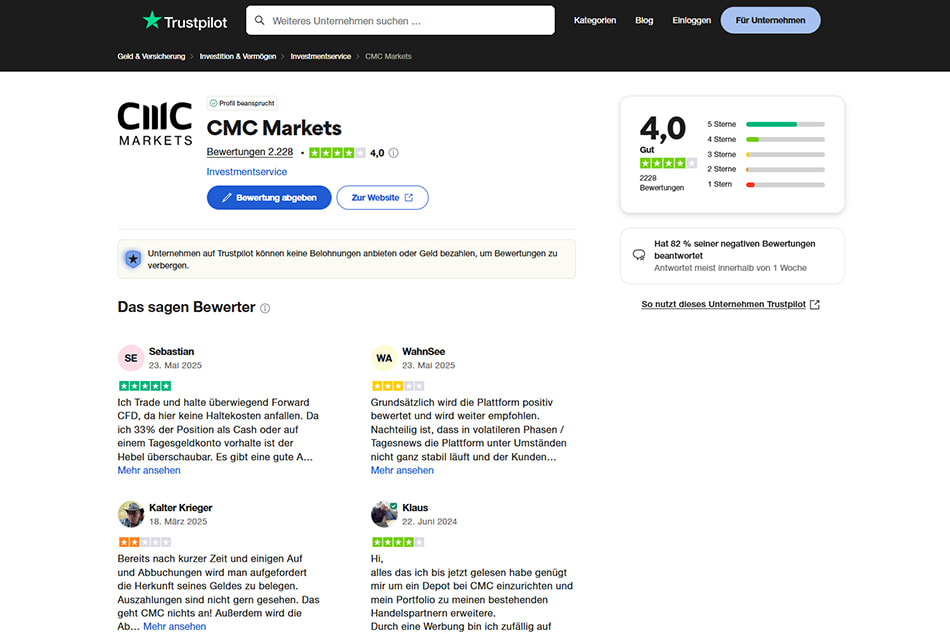Click the verified checkmark on Profil beansprucht

click(x=213, y=104)
